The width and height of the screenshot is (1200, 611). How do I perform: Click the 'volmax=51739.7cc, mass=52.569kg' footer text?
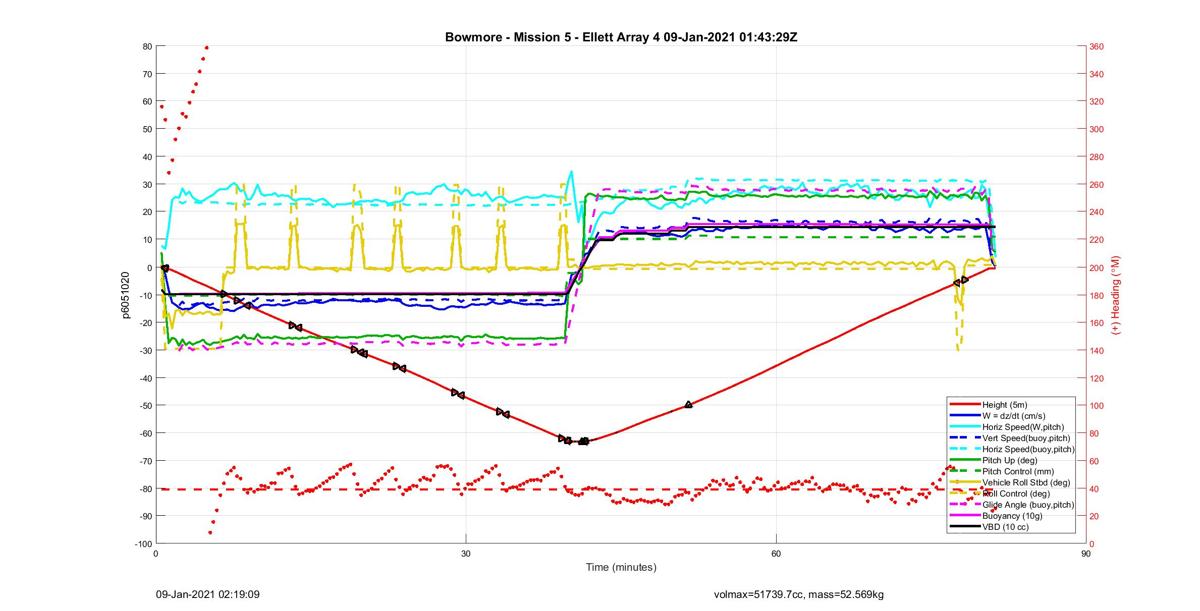(799, 594)
